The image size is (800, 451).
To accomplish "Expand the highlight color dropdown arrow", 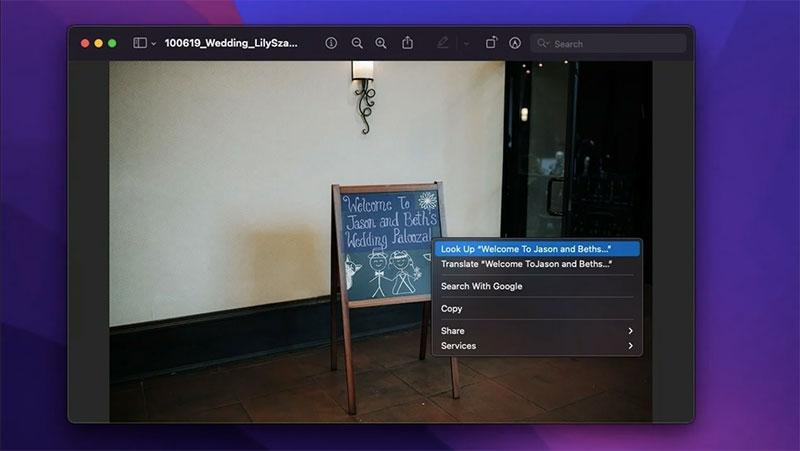I will (466, 44).
